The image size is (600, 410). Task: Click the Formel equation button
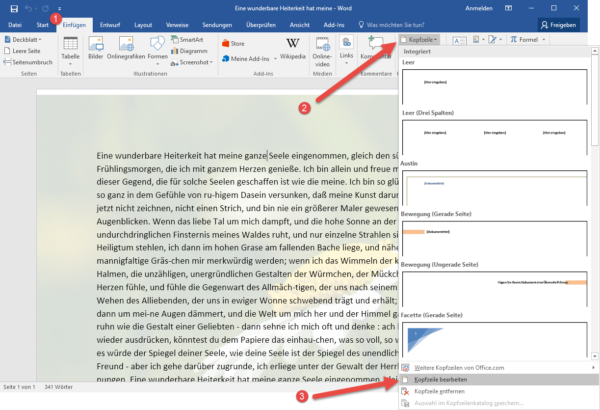(524, 39)
